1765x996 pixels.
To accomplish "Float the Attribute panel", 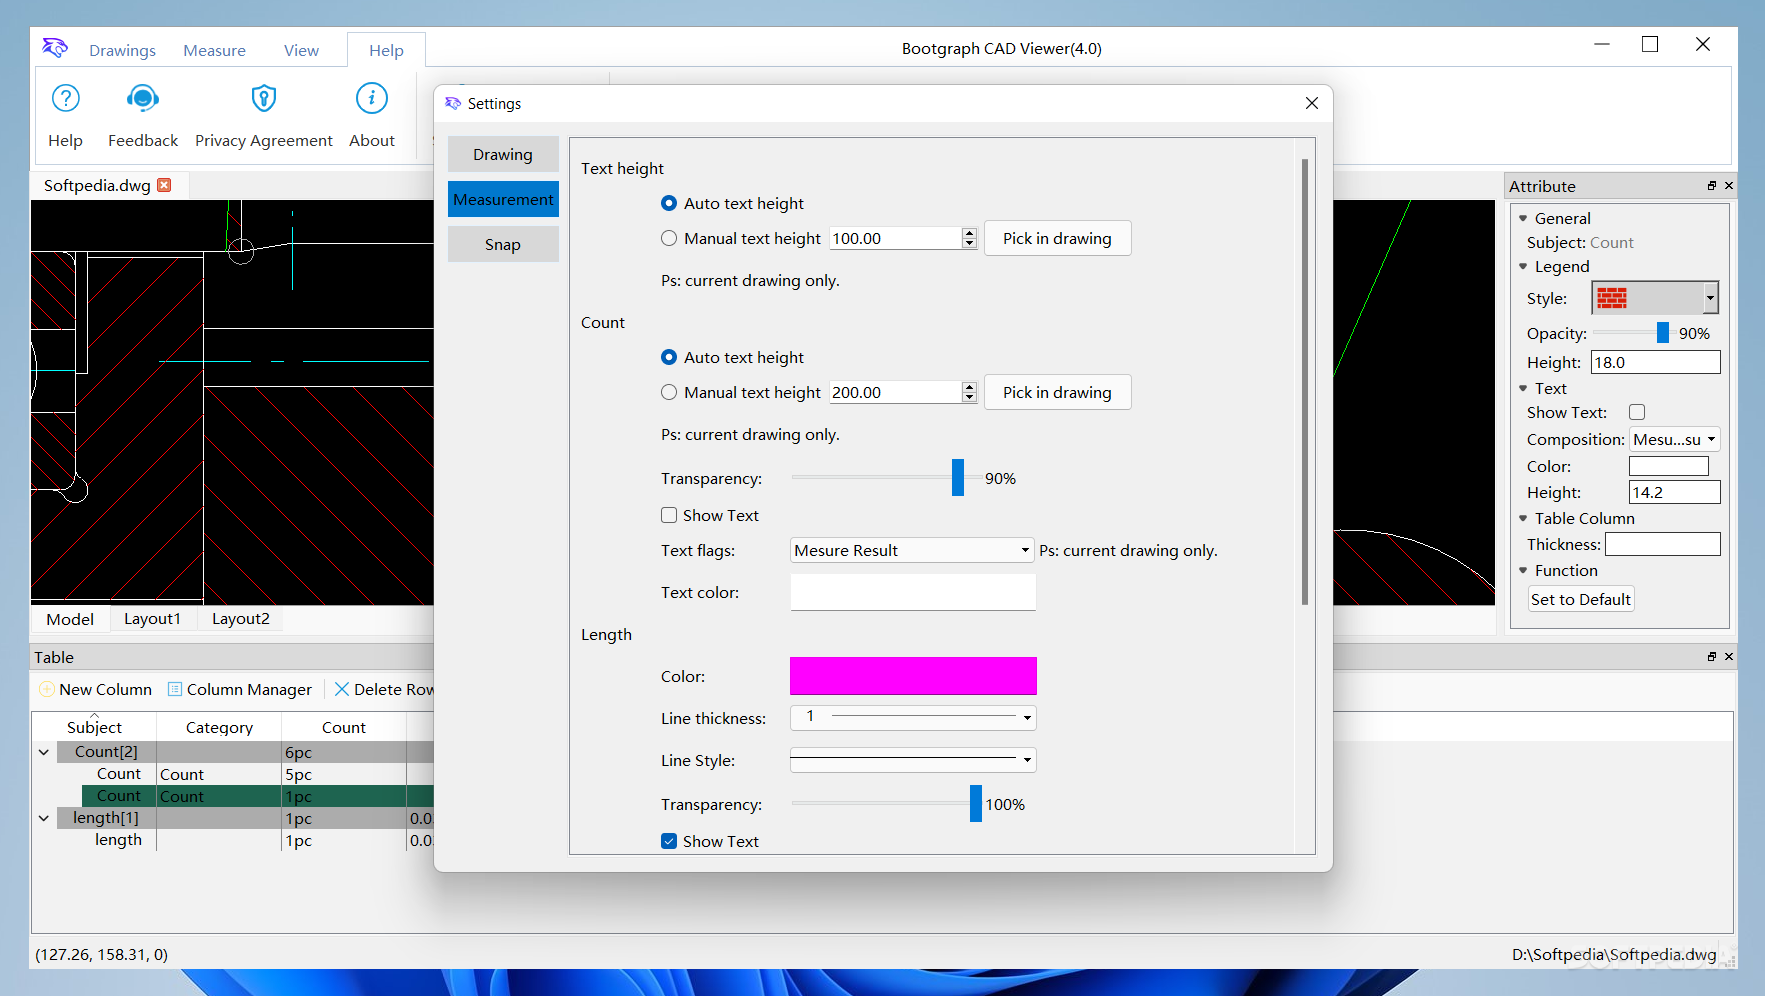I will (x=1712, y=186).
